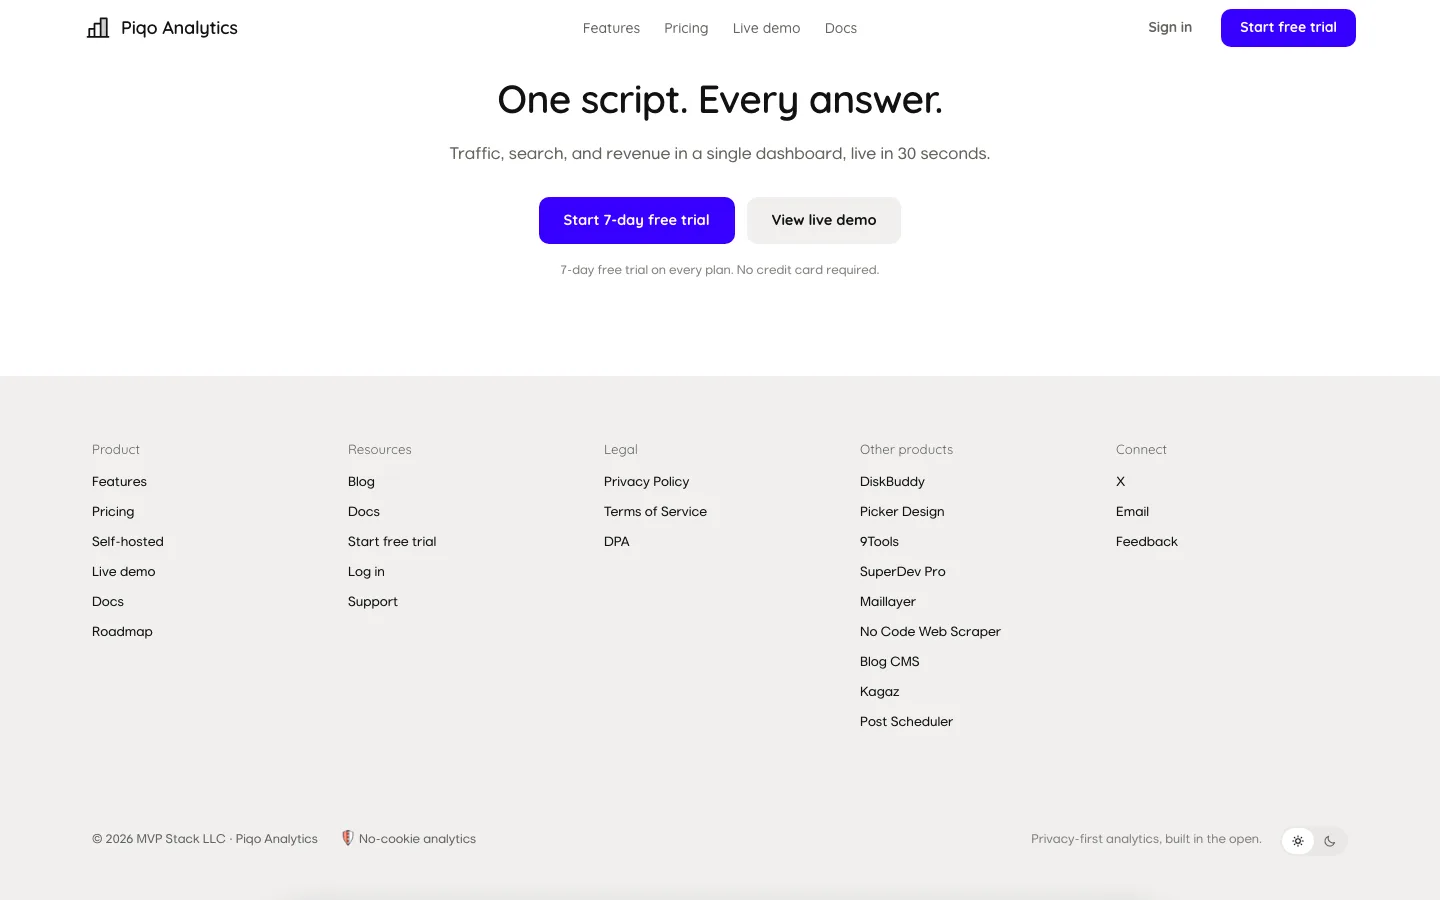The height and width of the screenshot is (900, 1440).
Task: Visit the 9Tools product link
Action: point(879,541)
